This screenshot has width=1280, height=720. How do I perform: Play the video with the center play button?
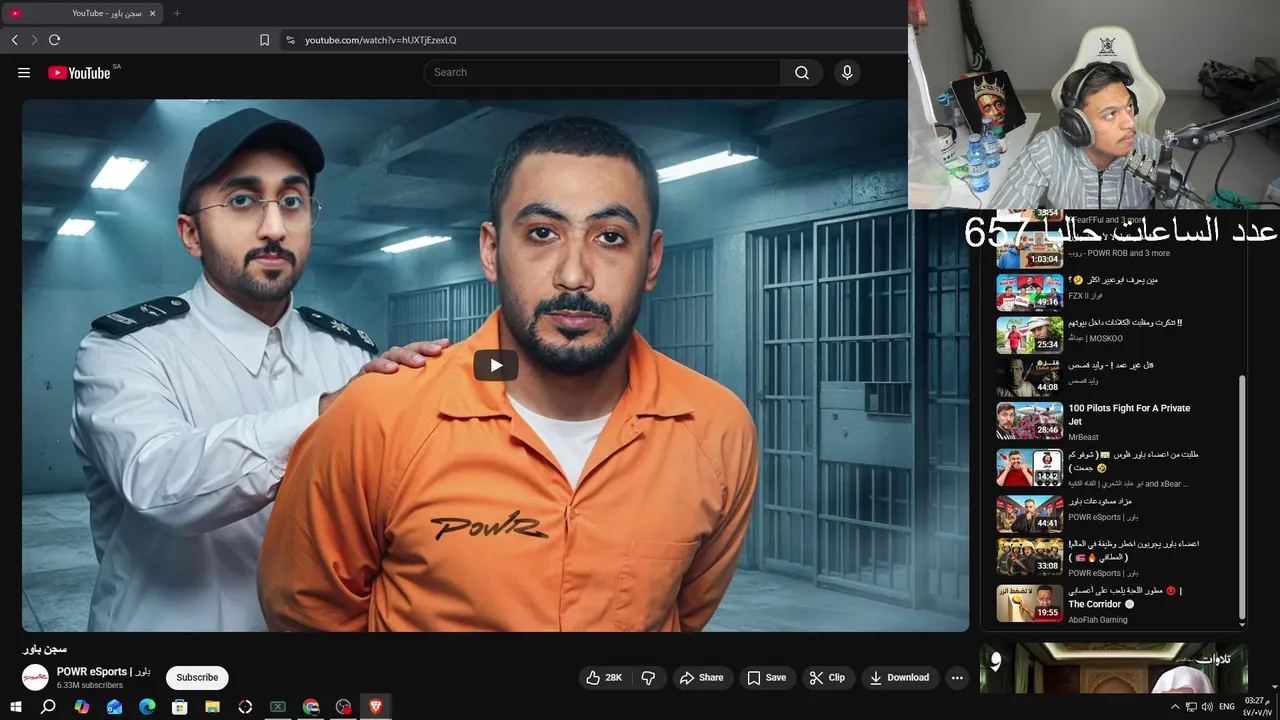(495, 365)
